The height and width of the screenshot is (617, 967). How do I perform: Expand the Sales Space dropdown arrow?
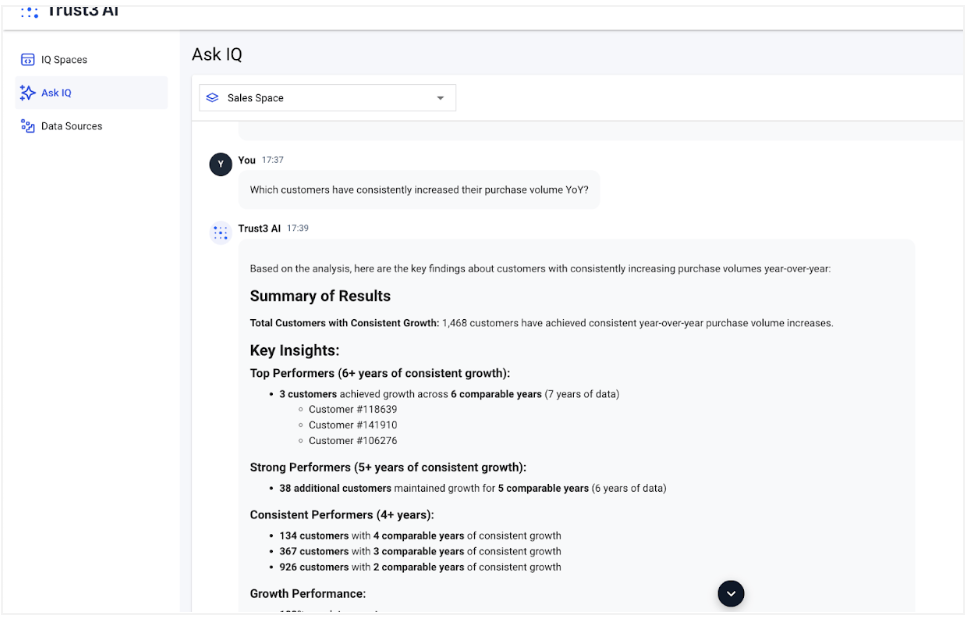pyautogui.click(x=440, y=98)
